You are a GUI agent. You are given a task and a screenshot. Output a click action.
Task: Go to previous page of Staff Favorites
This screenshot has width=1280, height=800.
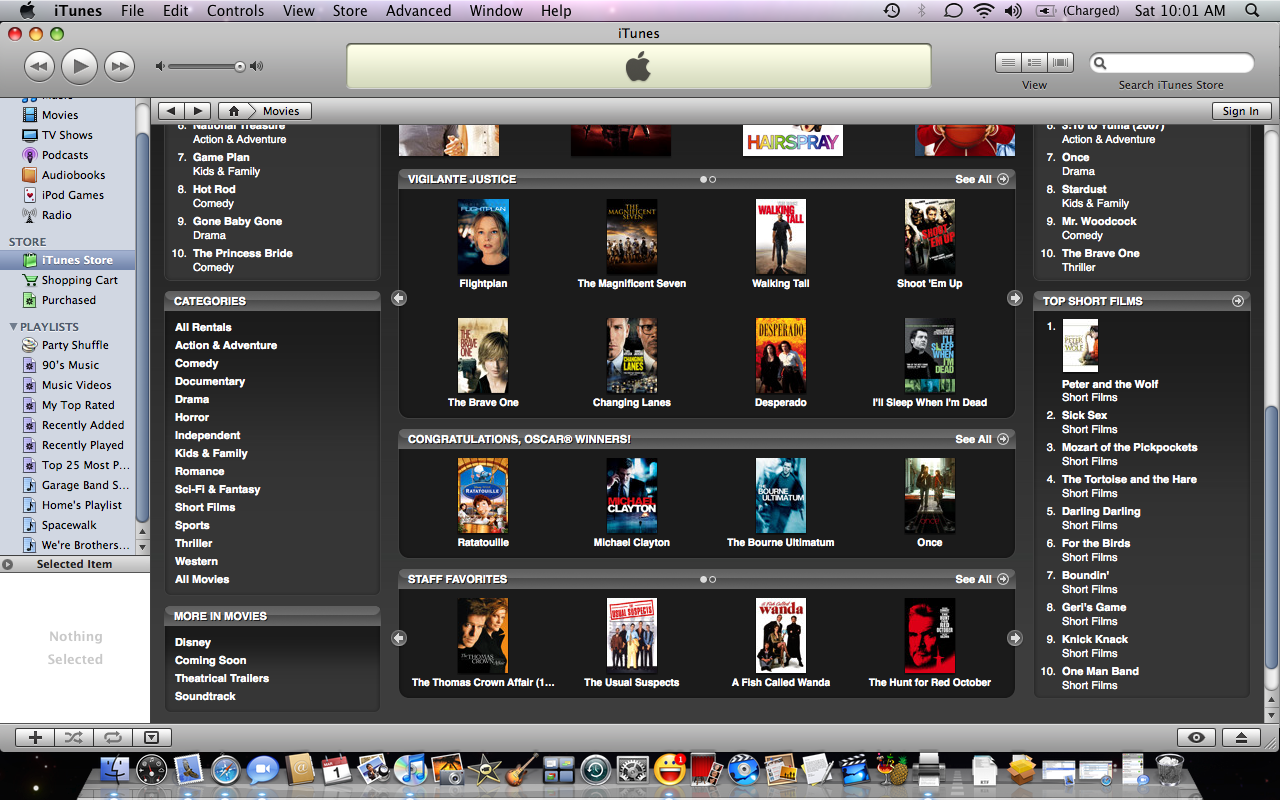[399, 638]
